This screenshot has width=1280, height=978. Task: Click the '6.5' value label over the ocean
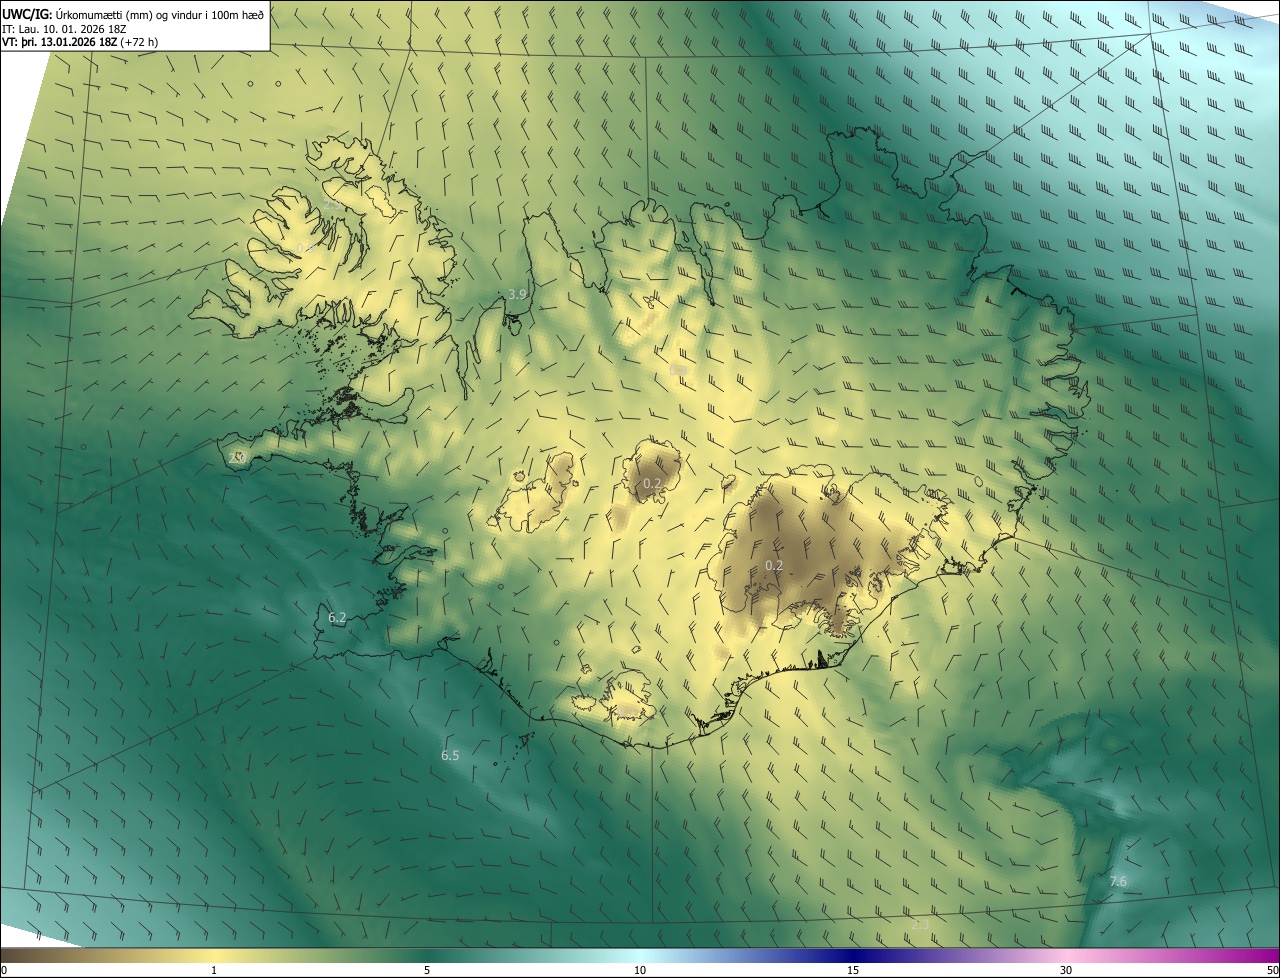click(x=450, y=755)
